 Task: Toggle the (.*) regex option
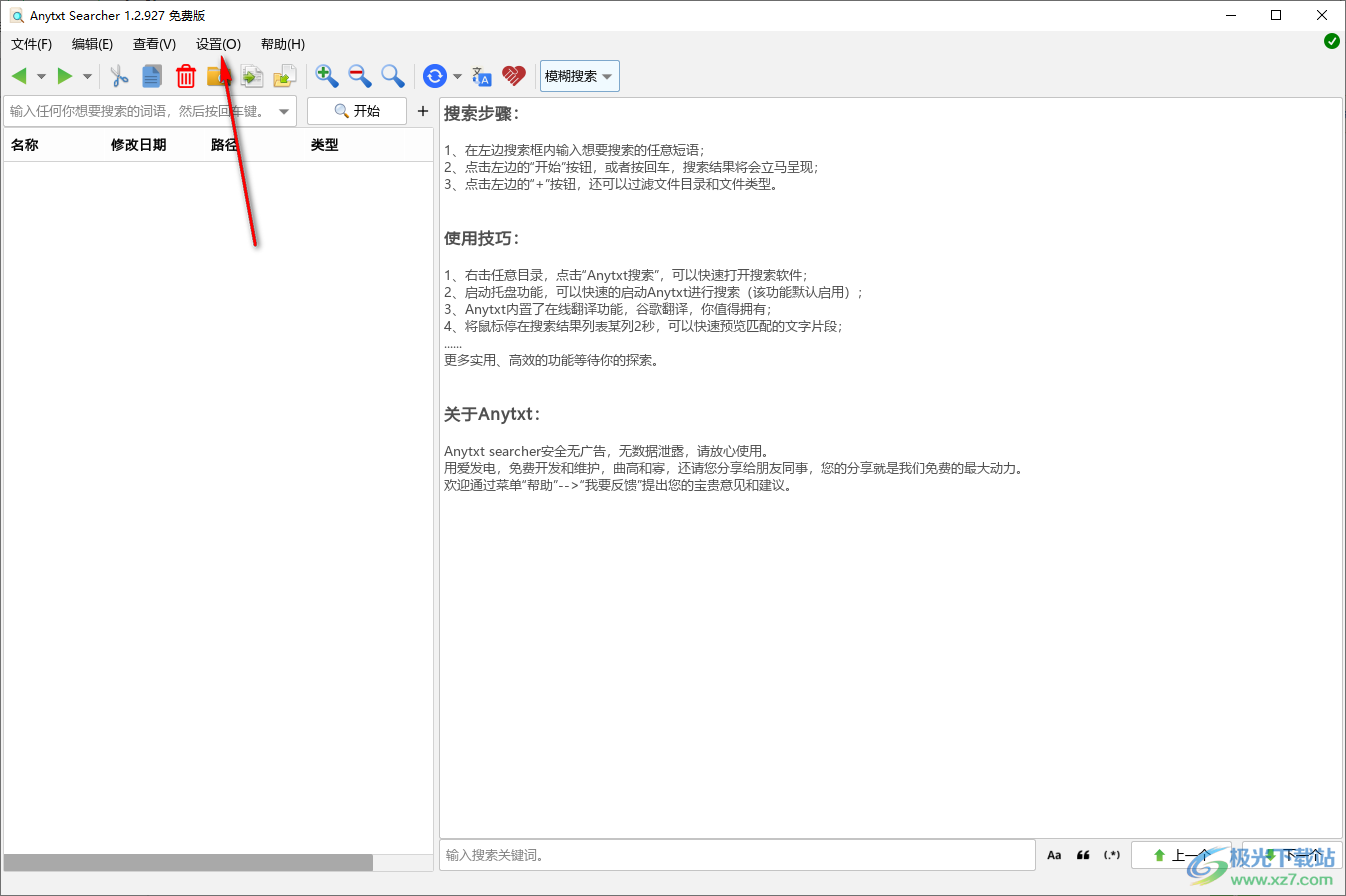[x=1112, y=855]
